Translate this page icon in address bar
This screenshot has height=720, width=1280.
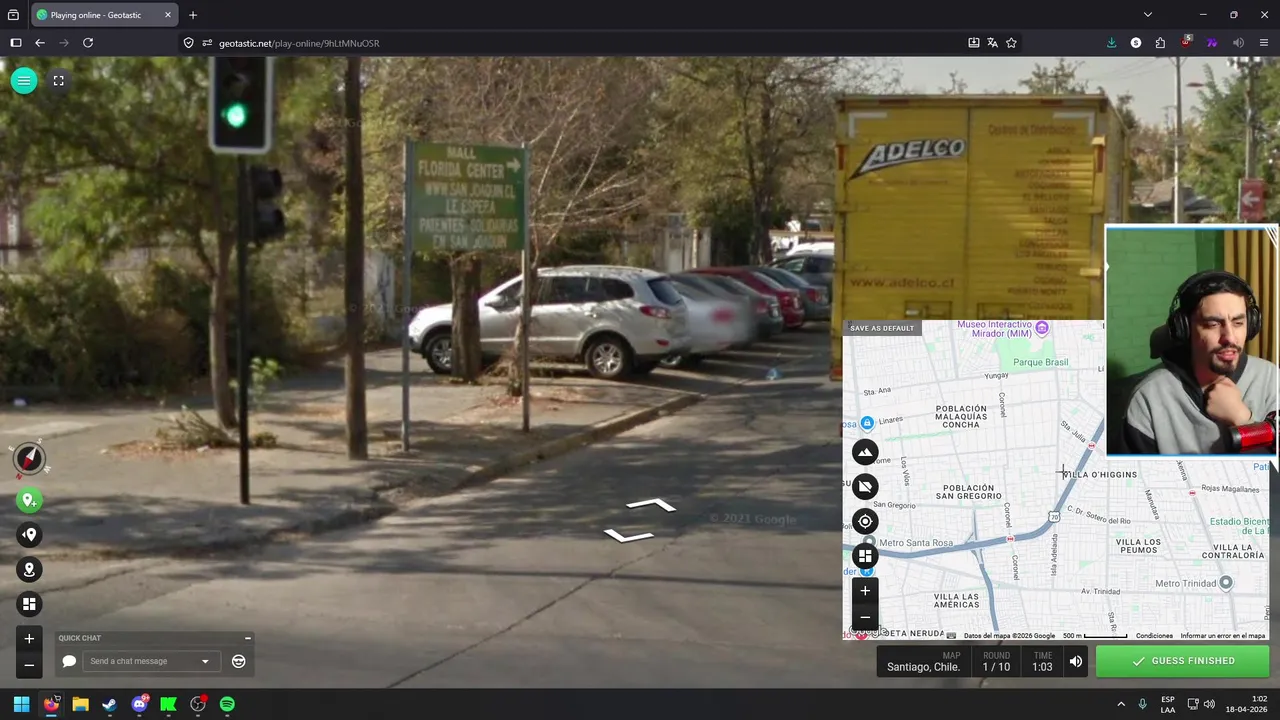pyautogui.click(x=992, y=43)
